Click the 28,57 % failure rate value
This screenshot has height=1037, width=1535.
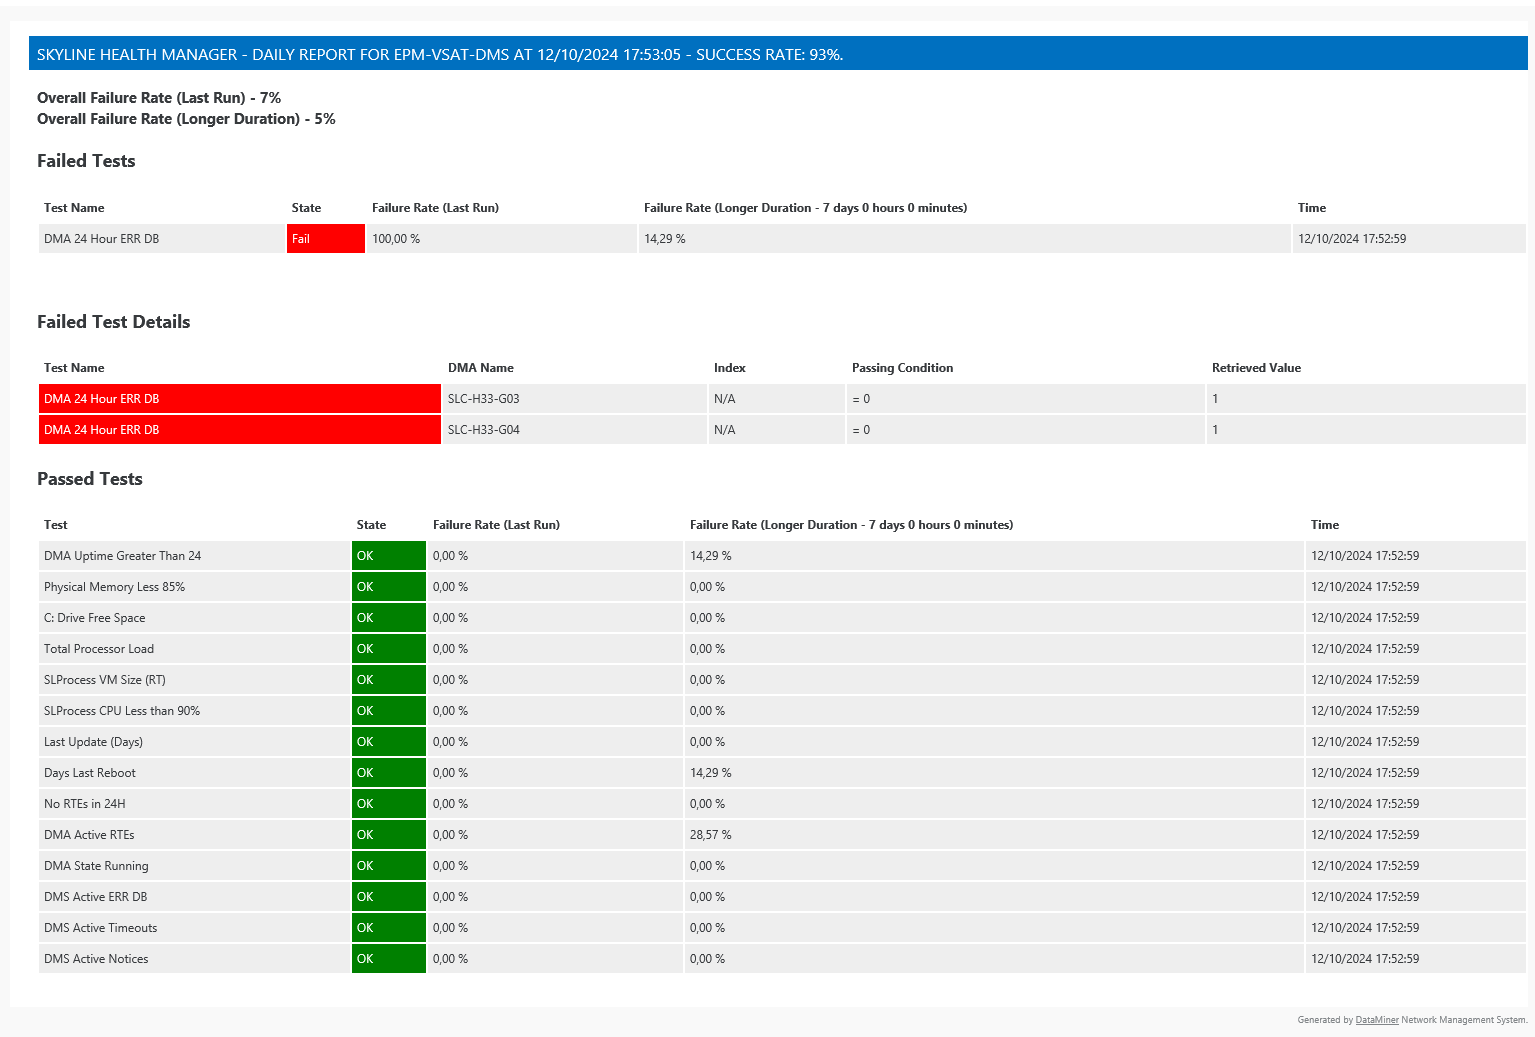pos(710,835)
